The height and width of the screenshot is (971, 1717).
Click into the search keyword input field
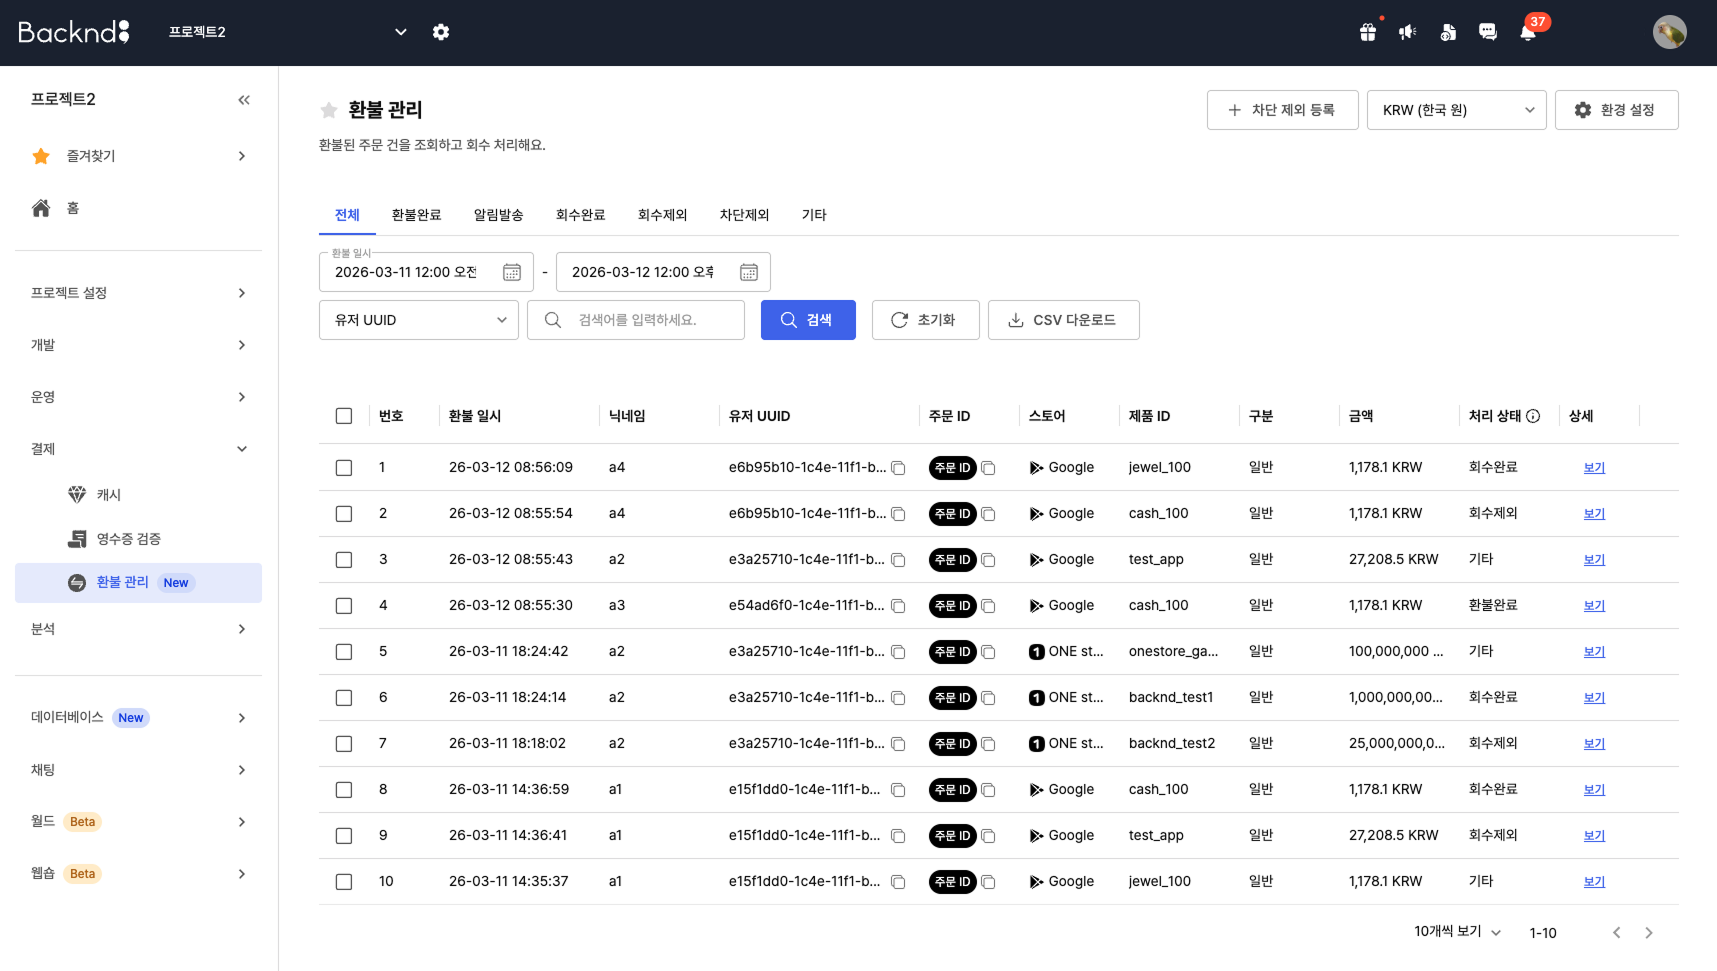[650, 319]
